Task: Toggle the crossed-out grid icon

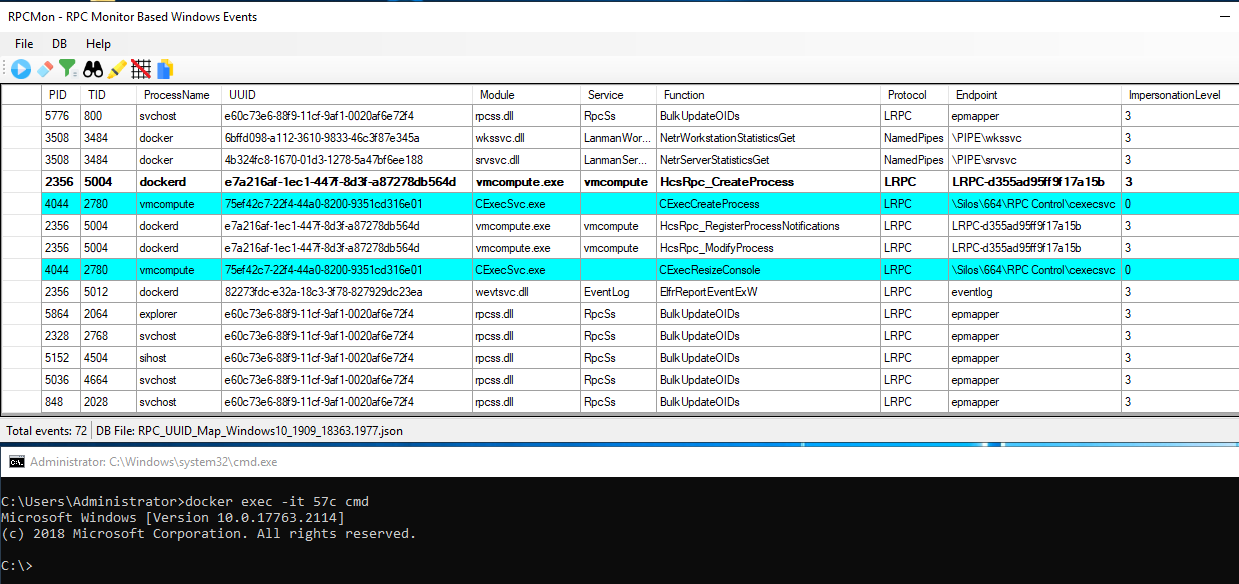Action: [141, 69]
